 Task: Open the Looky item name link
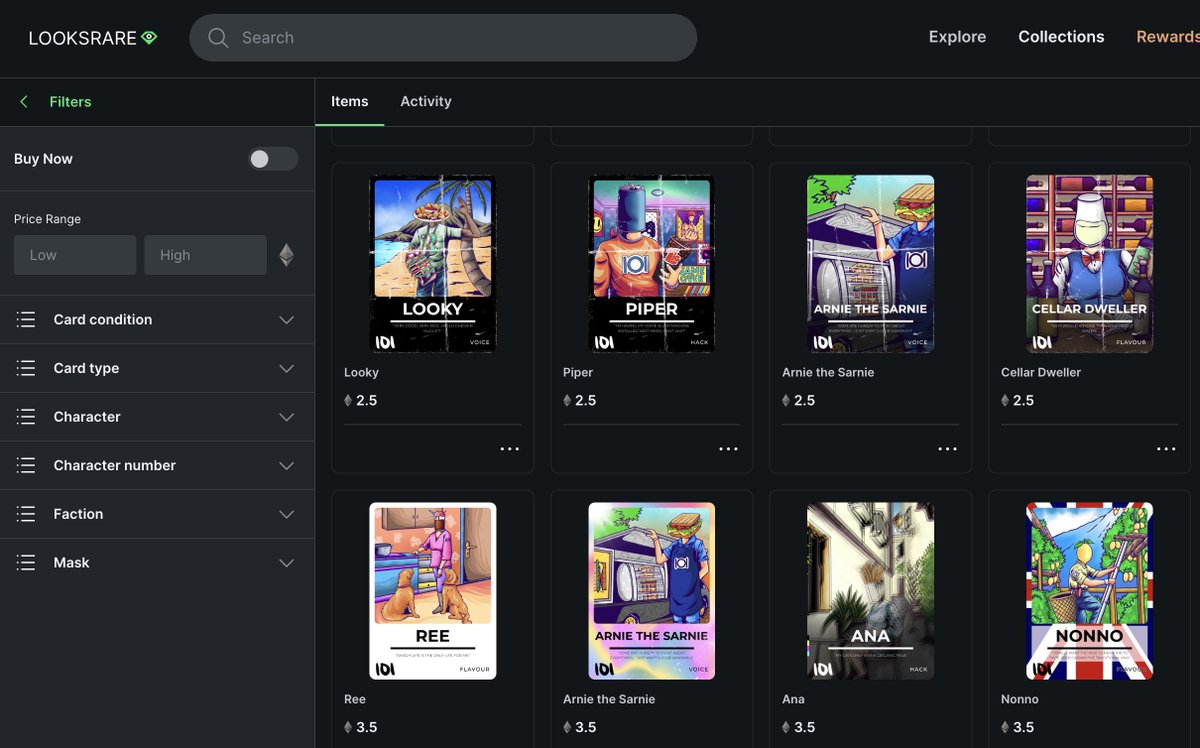coord(361,372)
